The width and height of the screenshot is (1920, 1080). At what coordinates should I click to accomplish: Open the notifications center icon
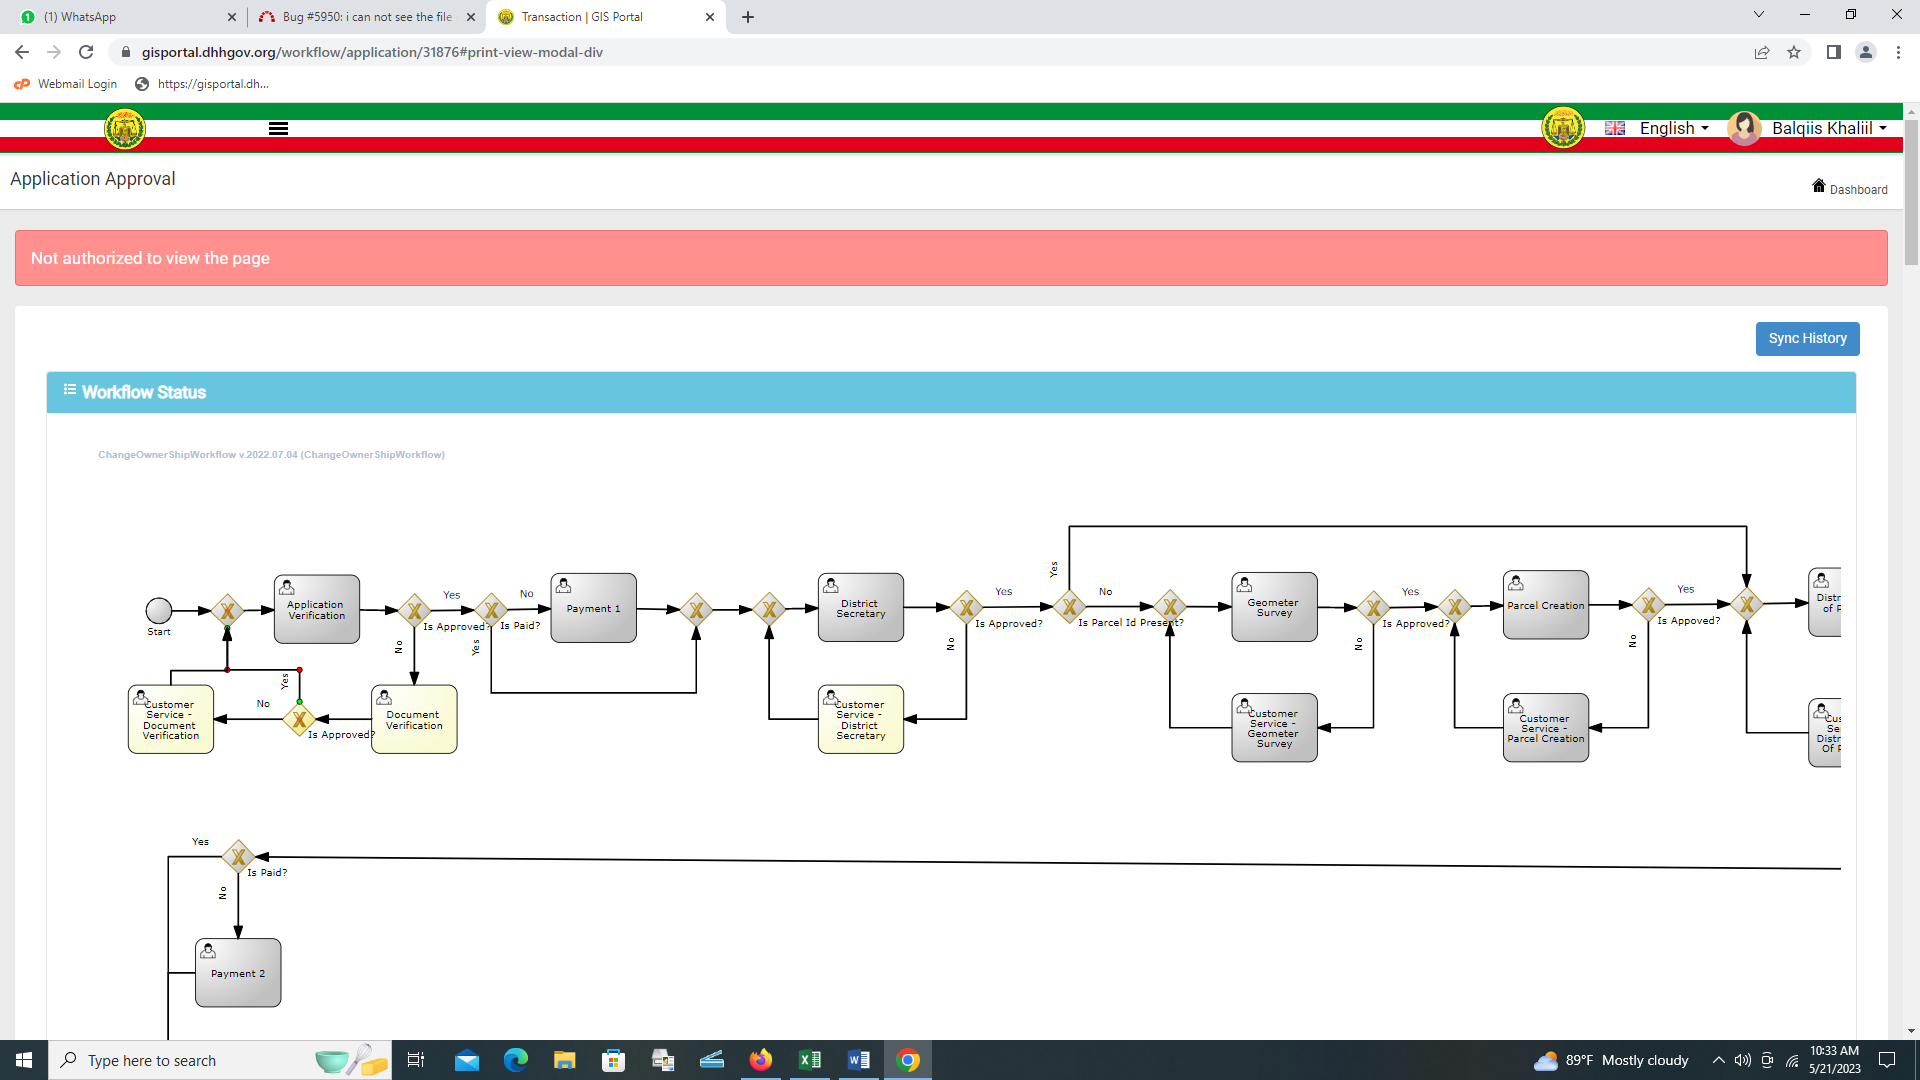[x=1887, y=1060]
